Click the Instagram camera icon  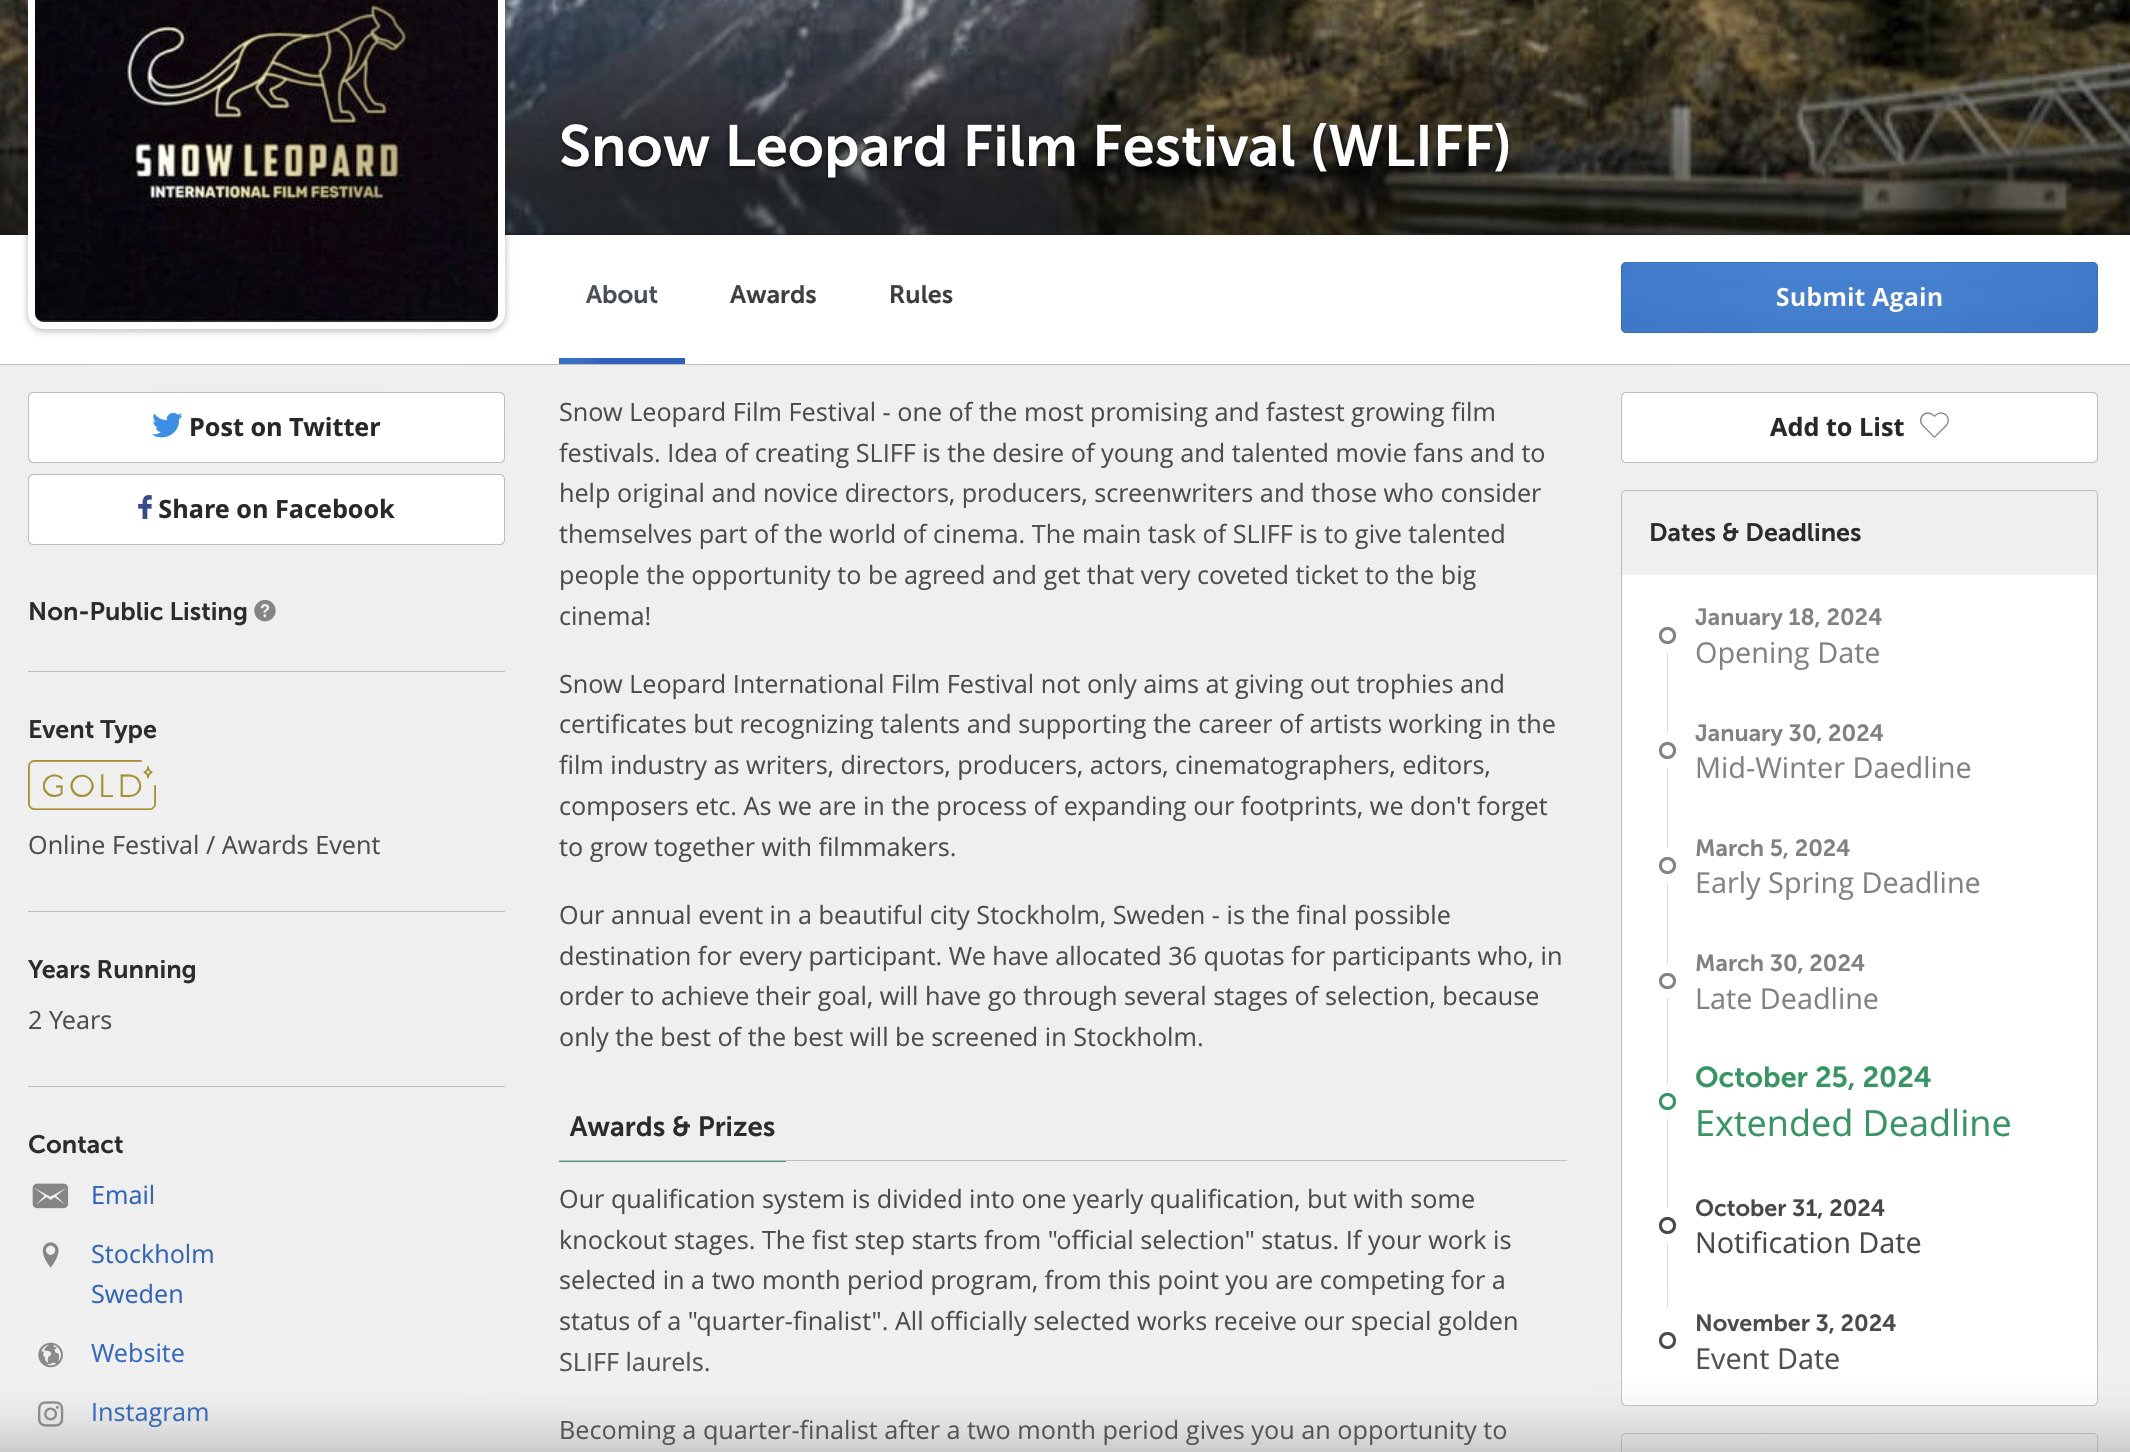pyautogui.click(x=50, y=1413)
